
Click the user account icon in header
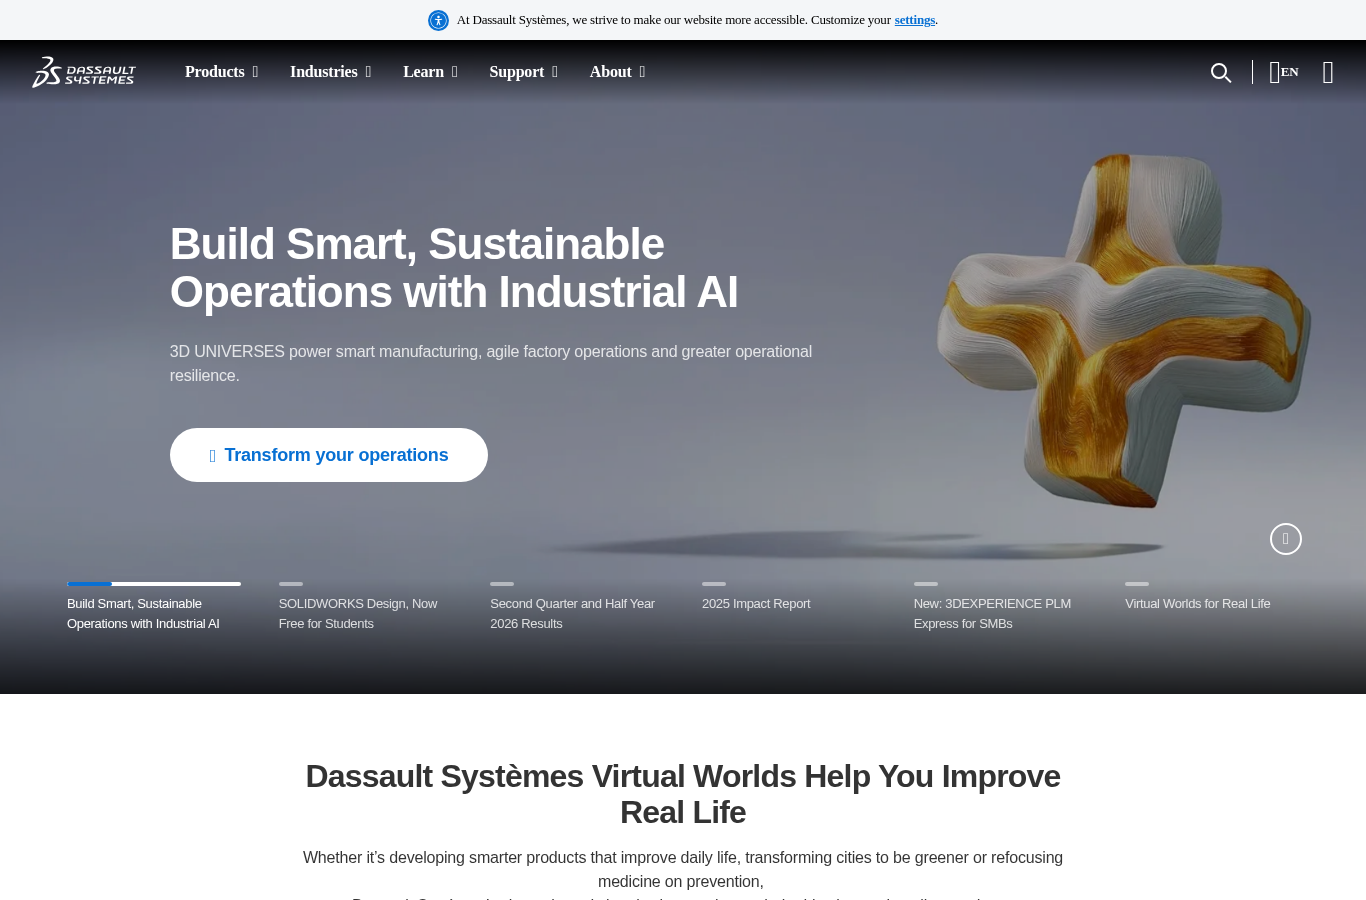click(x=1328, y=72)
